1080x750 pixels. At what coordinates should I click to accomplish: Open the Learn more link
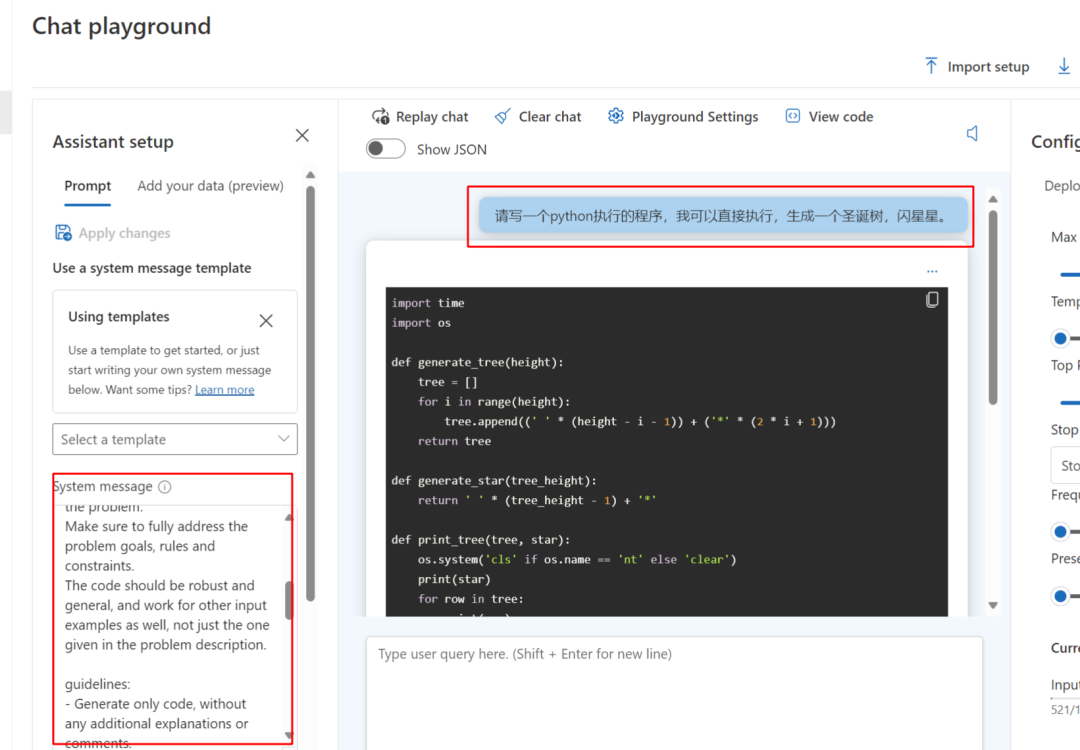[225, 390]
